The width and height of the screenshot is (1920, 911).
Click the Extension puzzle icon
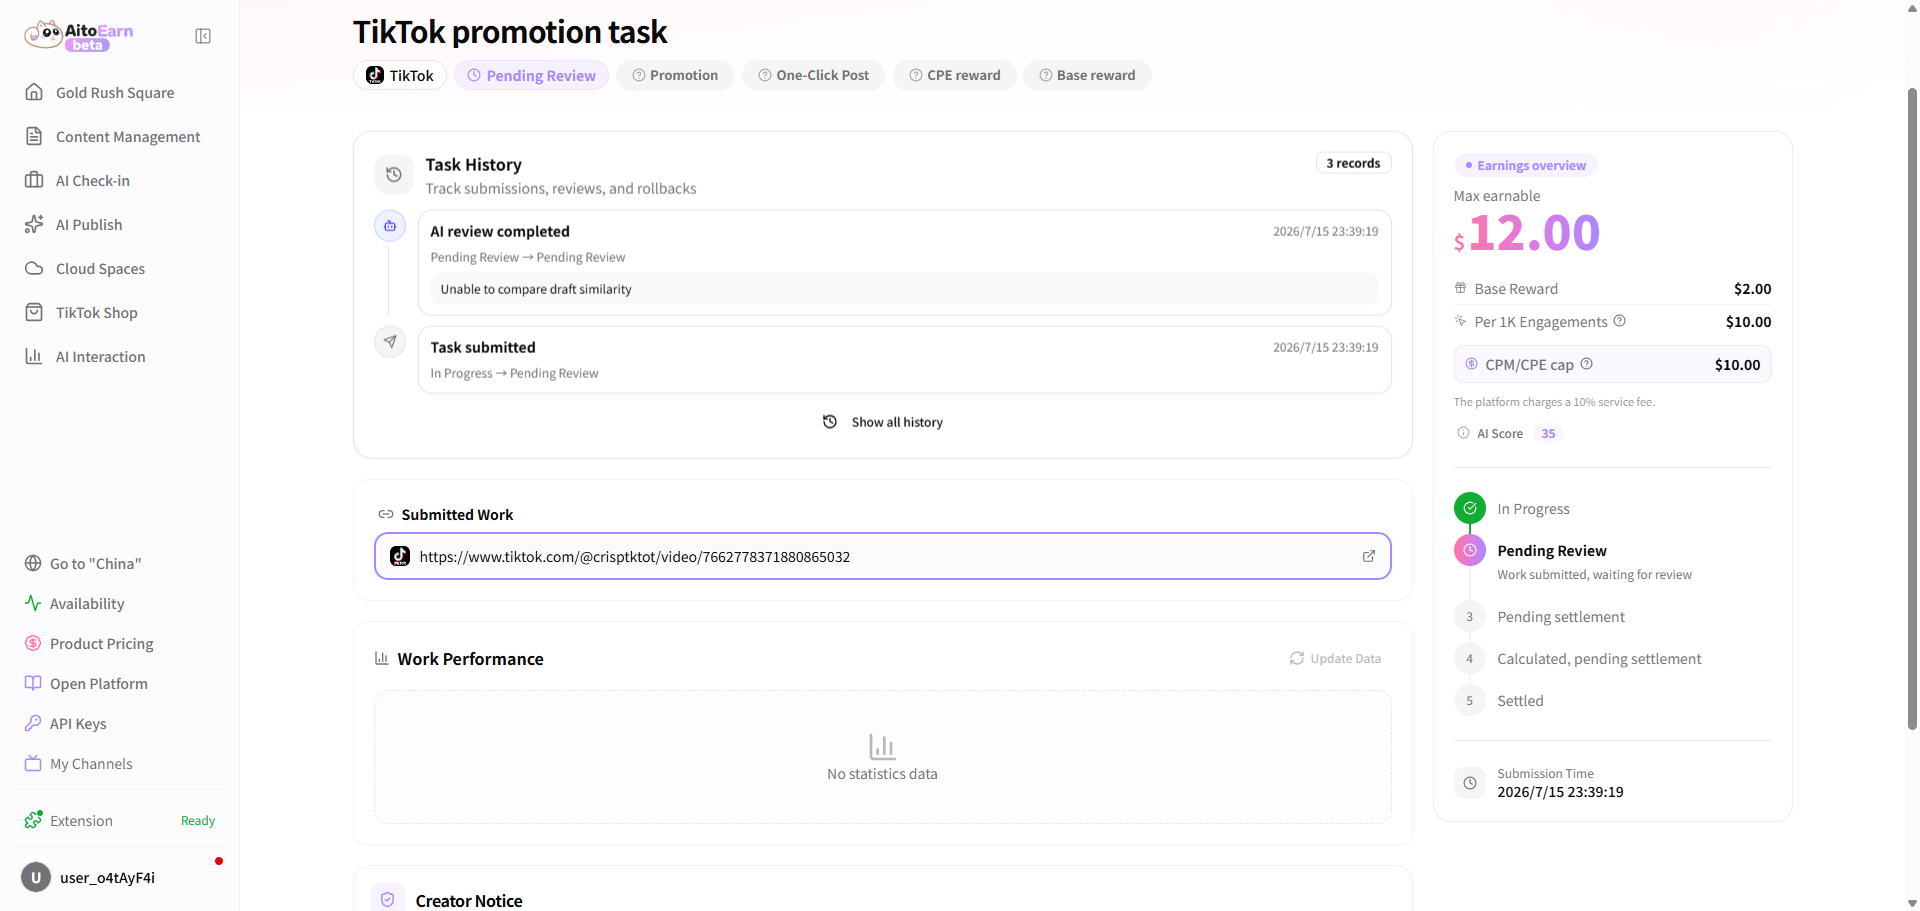coord(34,820)
